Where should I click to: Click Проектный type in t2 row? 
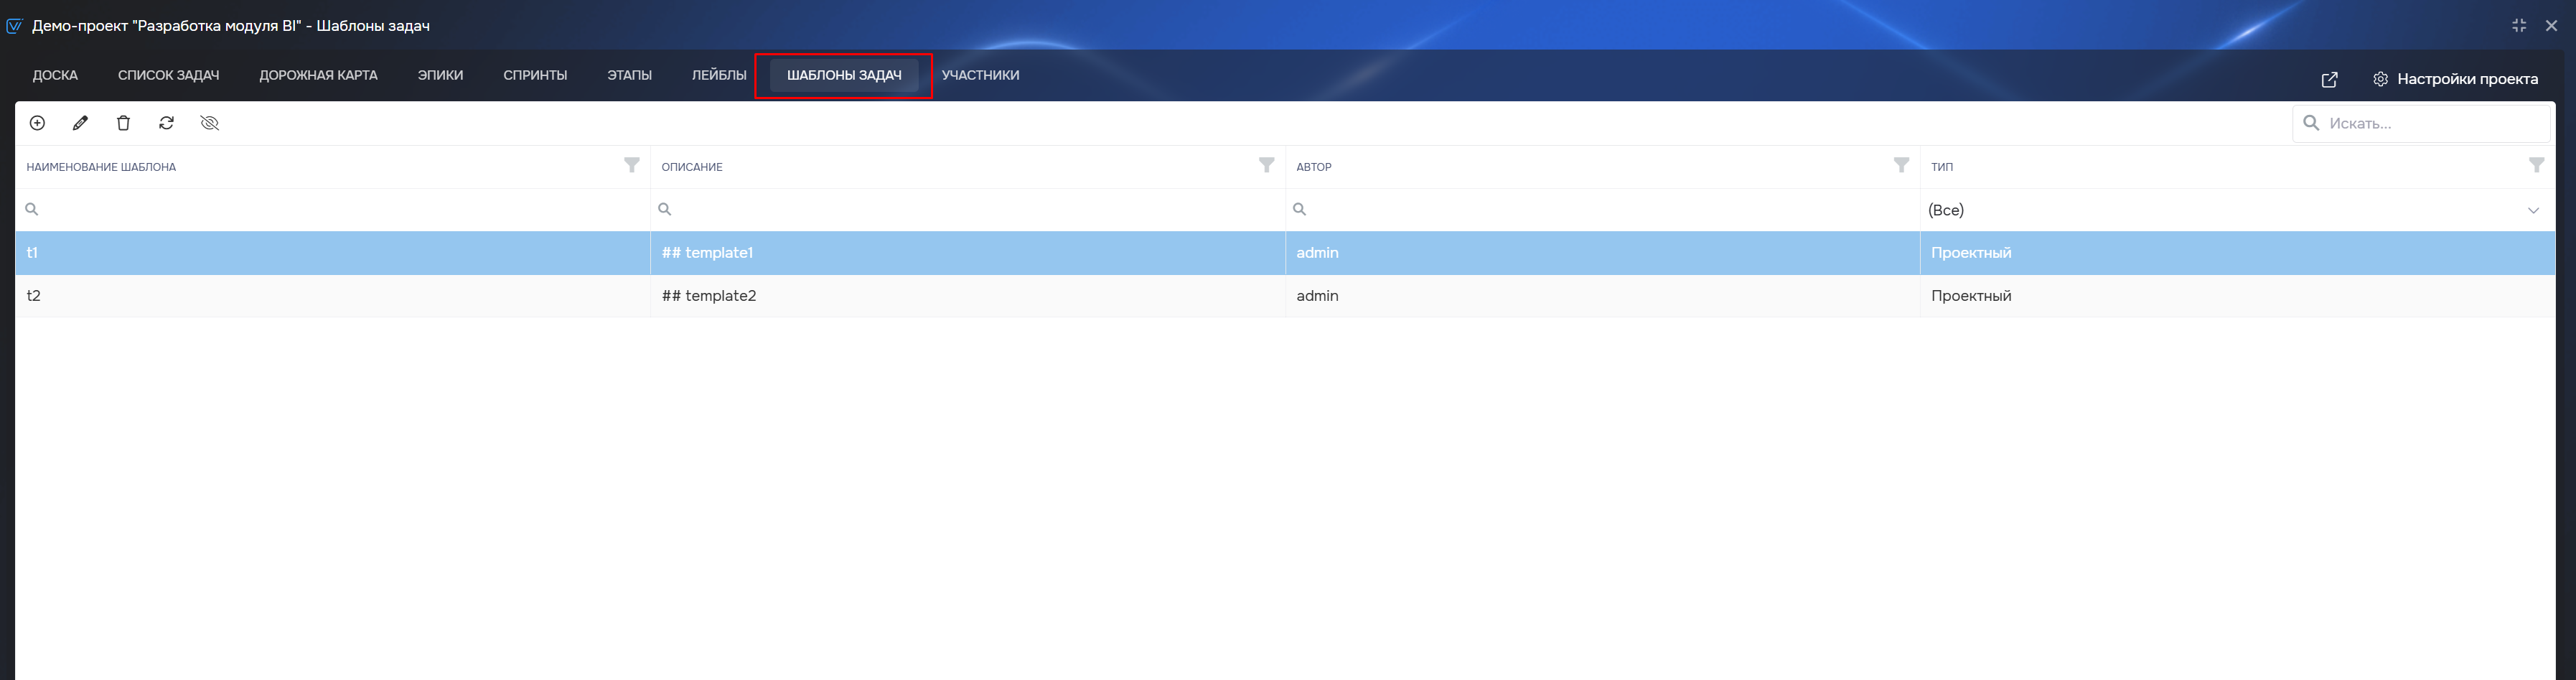click(x=2237, y=296)
